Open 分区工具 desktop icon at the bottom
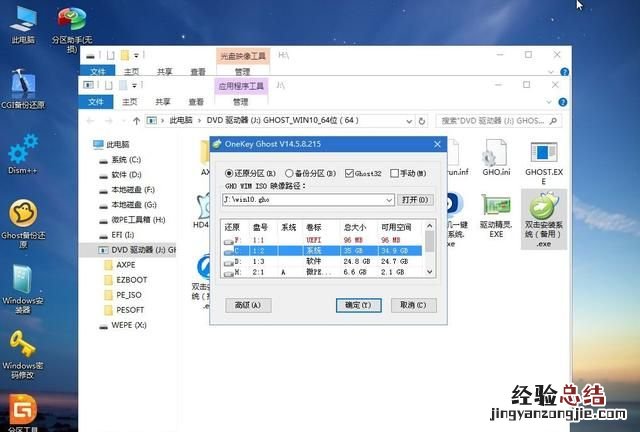Screen dimensions: 640x432 pyautogui.click(x=23, y=412)
